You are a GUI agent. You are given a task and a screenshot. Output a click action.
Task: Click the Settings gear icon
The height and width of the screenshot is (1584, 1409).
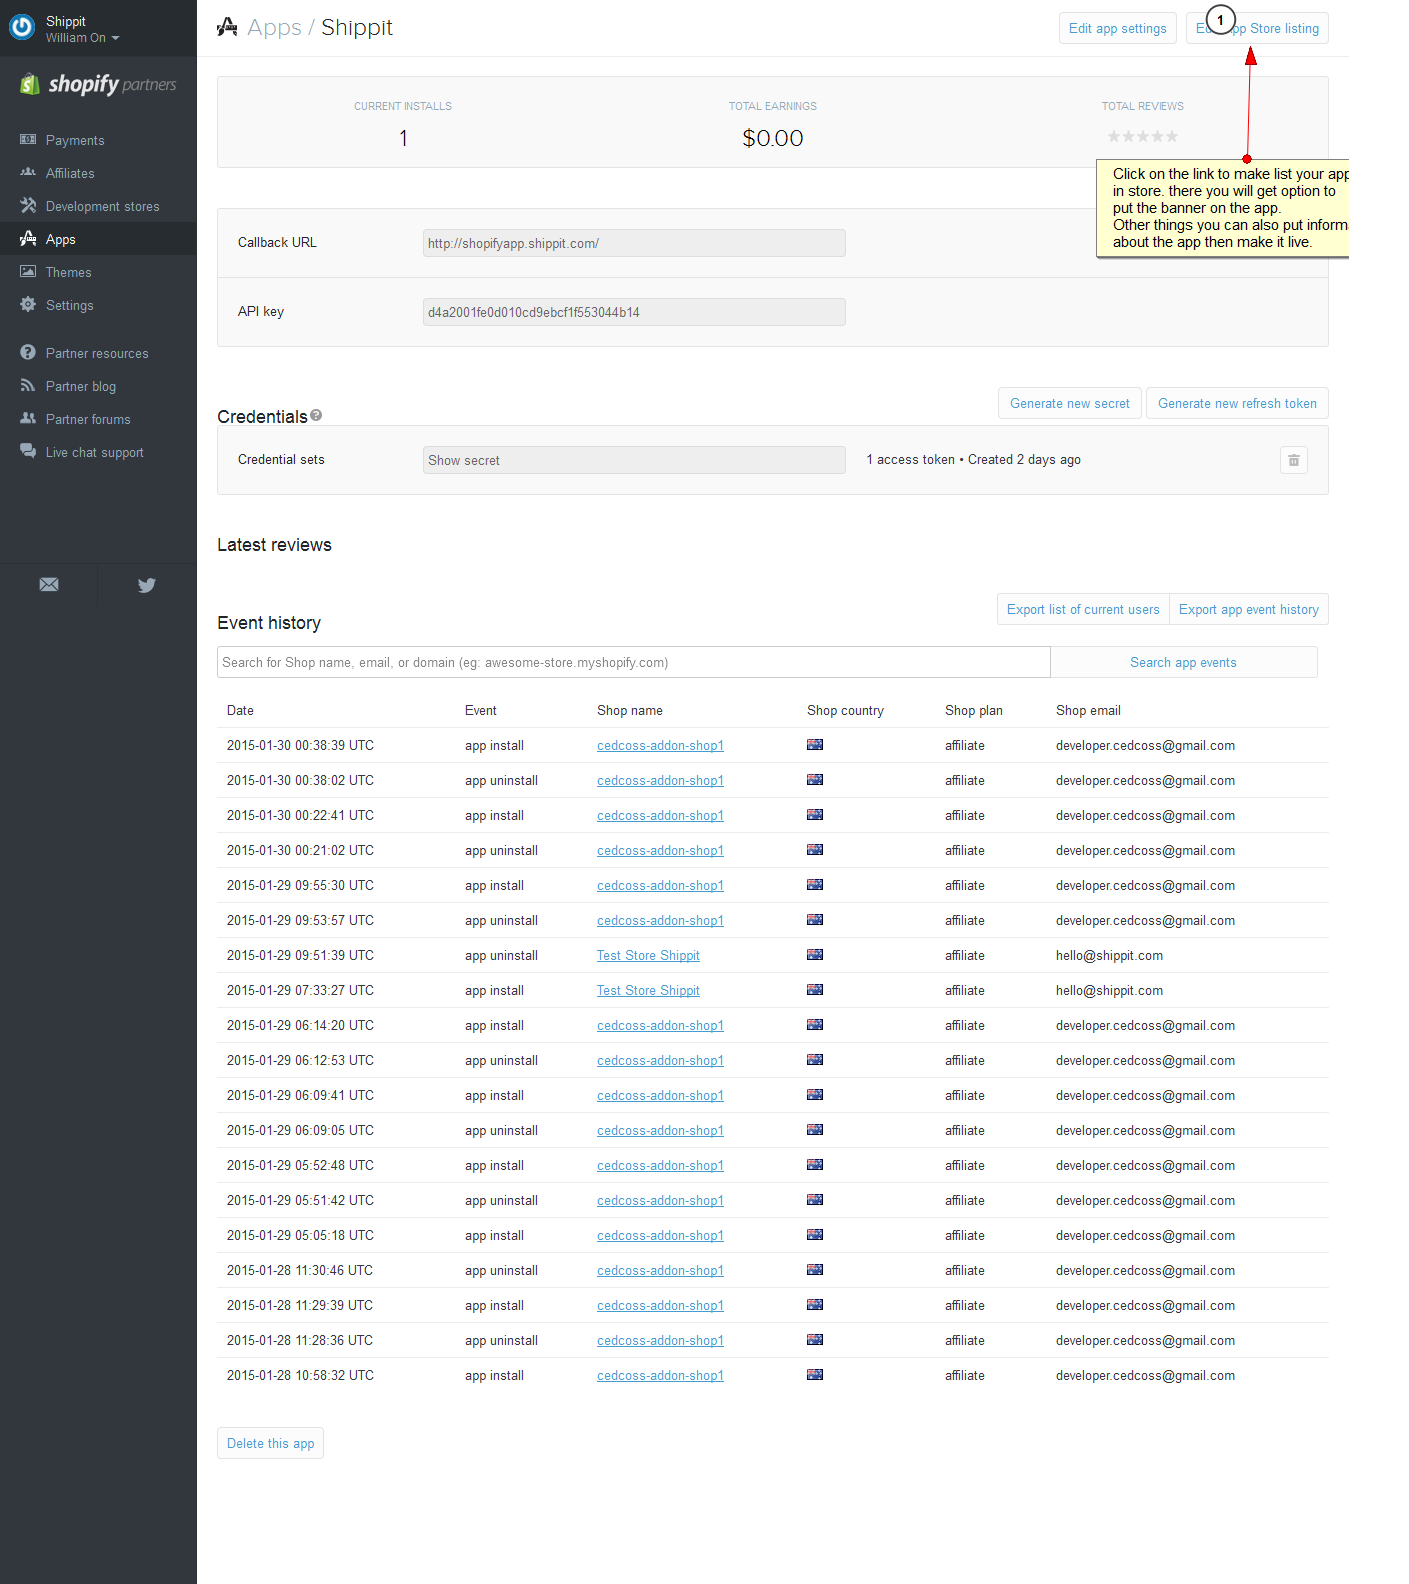click(x=28, y=305)
